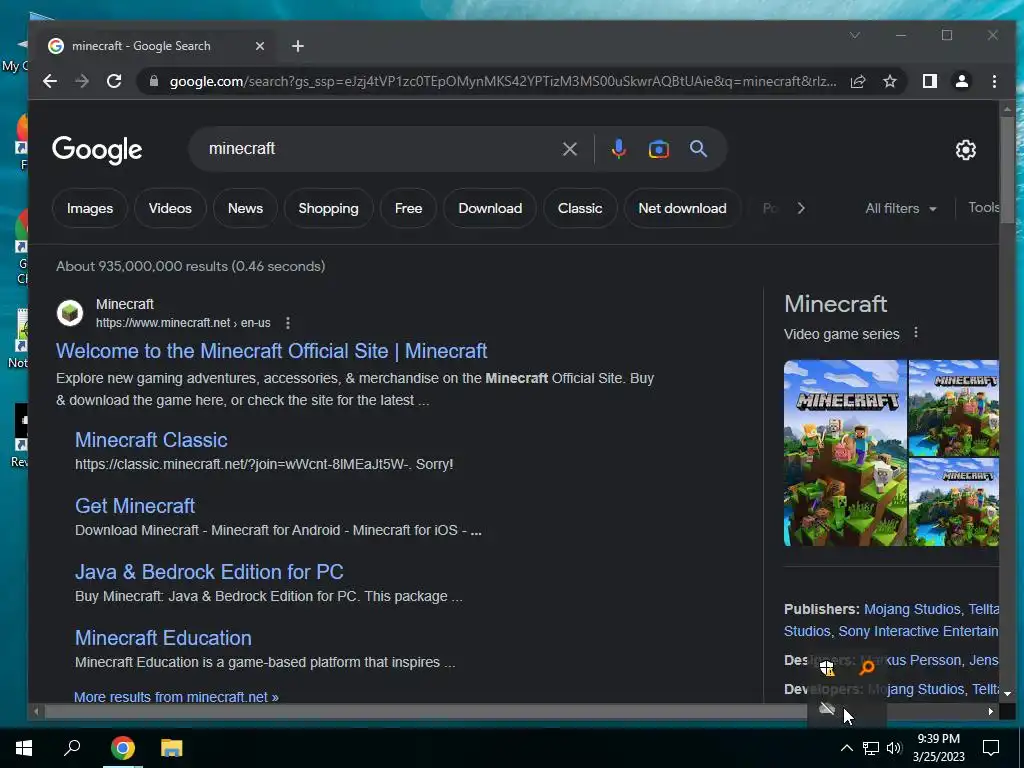Click the address bar URL

(503, 81)
